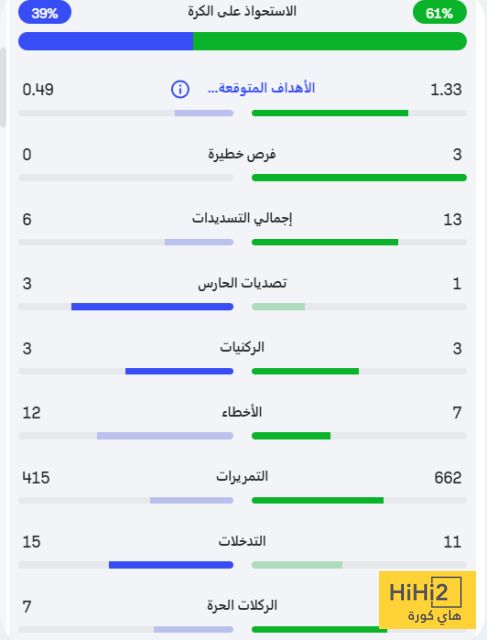
Task: Click the possession bar's green segment
Action: (330, 41)
